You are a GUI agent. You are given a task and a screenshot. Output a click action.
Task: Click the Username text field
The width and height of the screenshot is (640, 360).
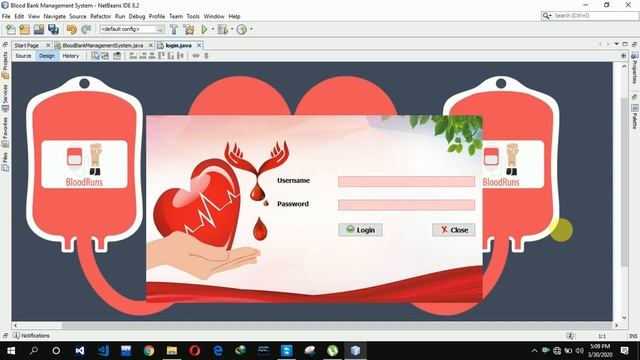(x=407, y=182)
